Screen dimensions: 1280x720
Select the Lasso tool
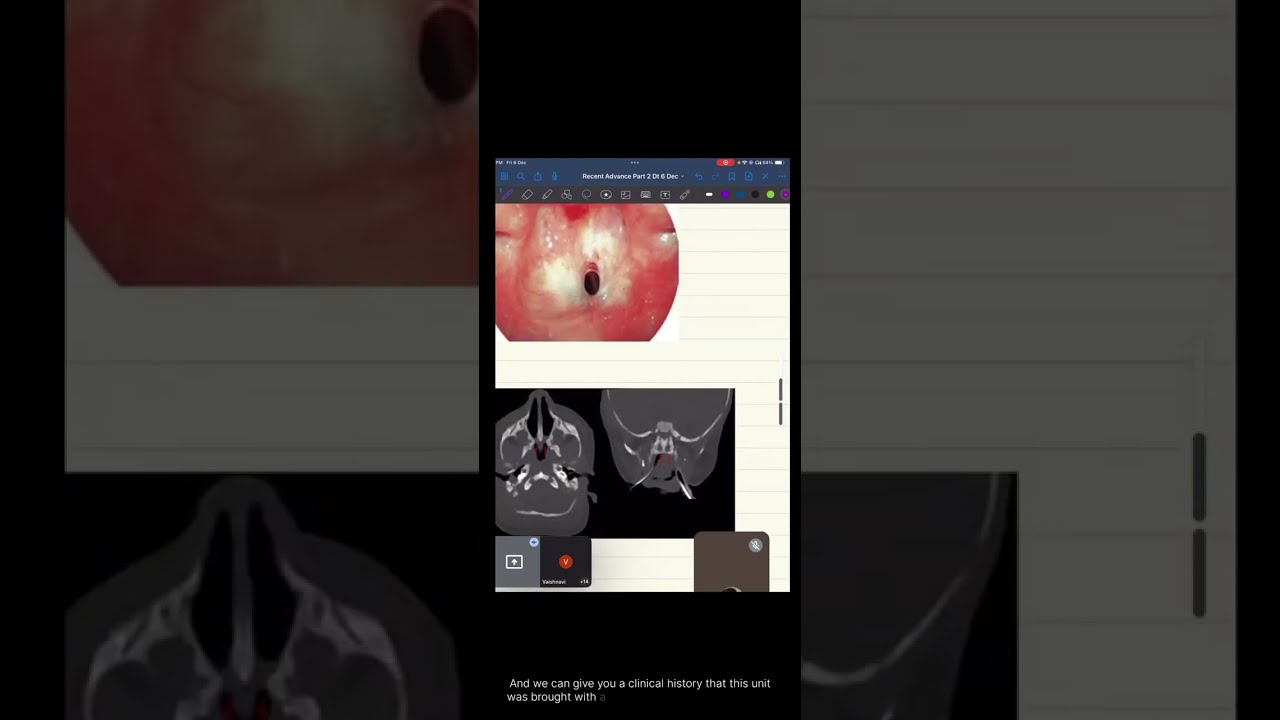click(x=586, y=194)
